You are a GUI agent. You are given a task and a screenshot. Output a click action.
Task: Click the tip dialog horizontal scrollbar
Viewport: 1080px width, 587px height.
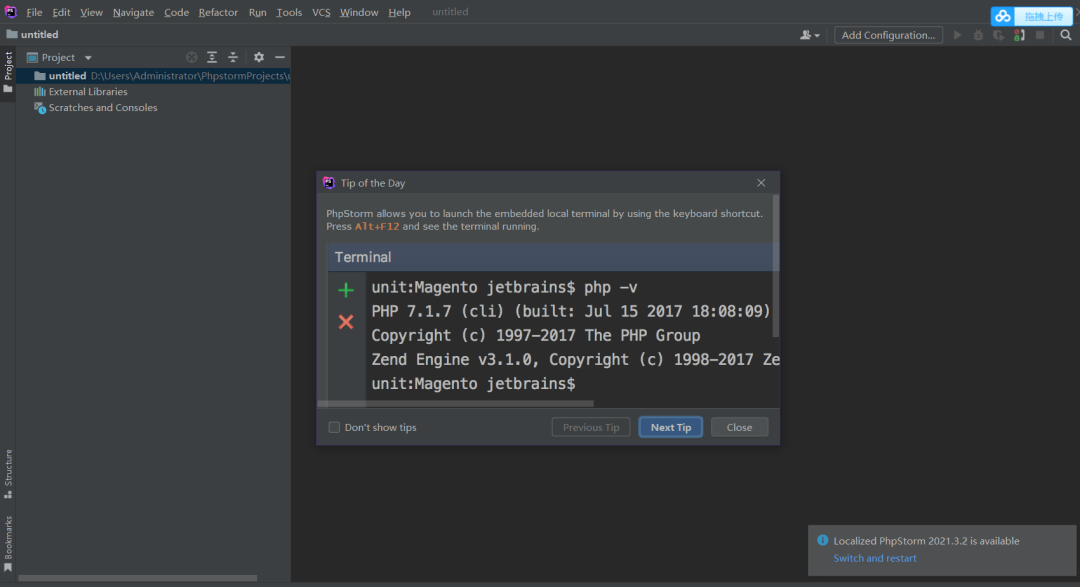[x=455, y=404]
